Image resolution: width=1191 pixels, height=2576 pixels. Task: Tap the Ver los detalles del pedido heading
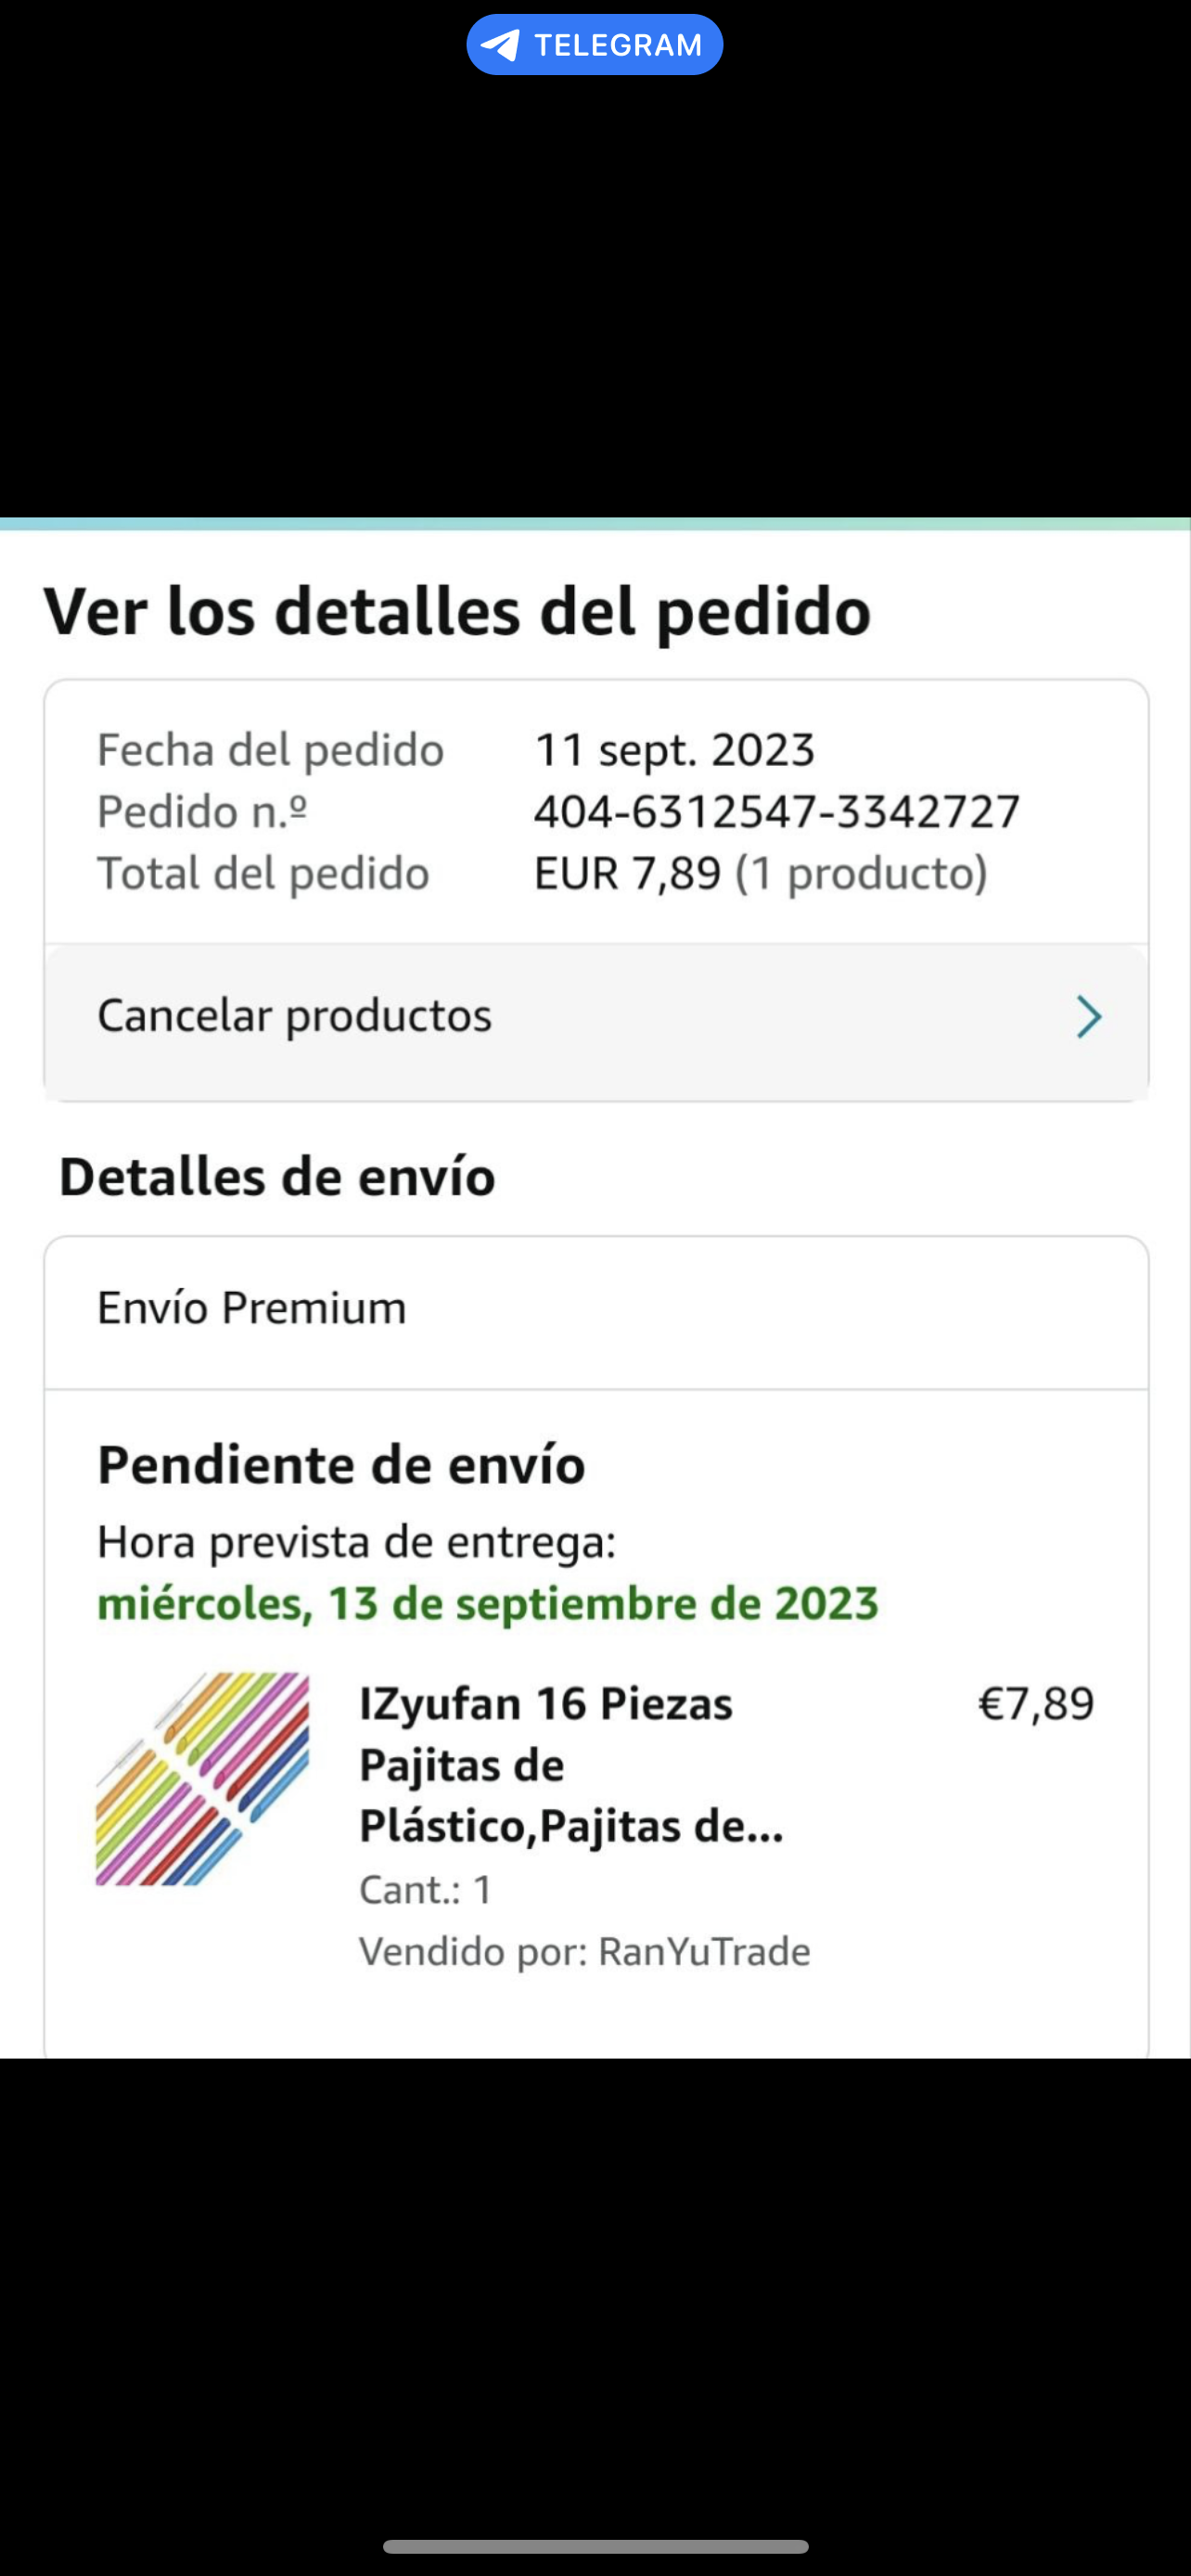coord(457,611)
